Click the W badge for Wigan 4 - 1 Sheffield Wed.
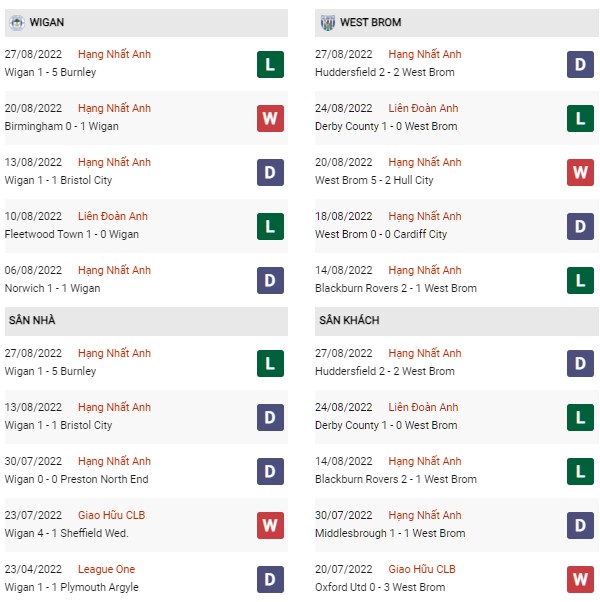Image resolution: width=600 pixels, height=602 pixels. (270, 525)
